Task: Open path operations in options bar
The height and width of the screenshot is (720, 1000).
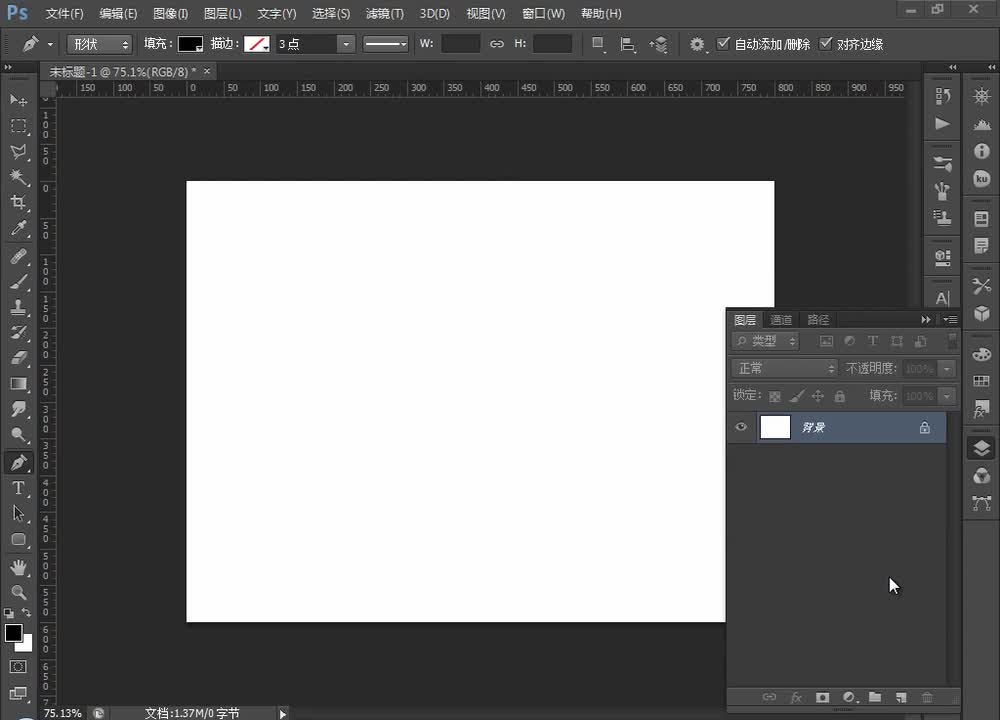Action: point(598,44)
